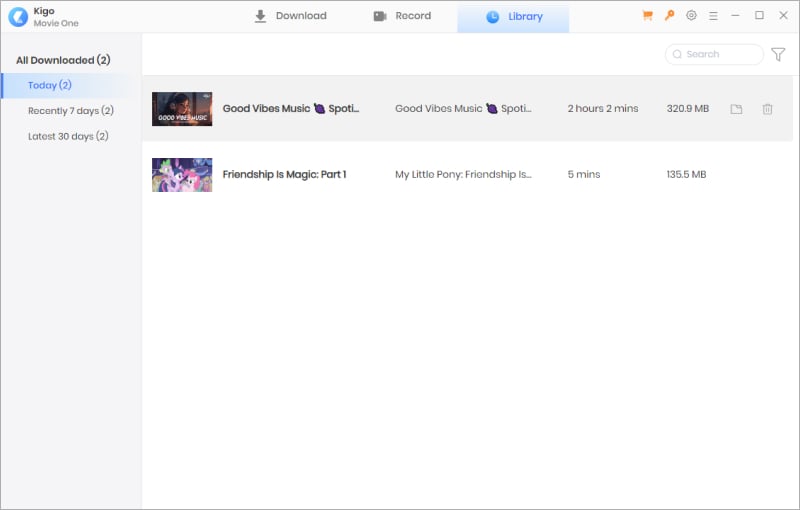Close the Kigo window

[783, 16]
